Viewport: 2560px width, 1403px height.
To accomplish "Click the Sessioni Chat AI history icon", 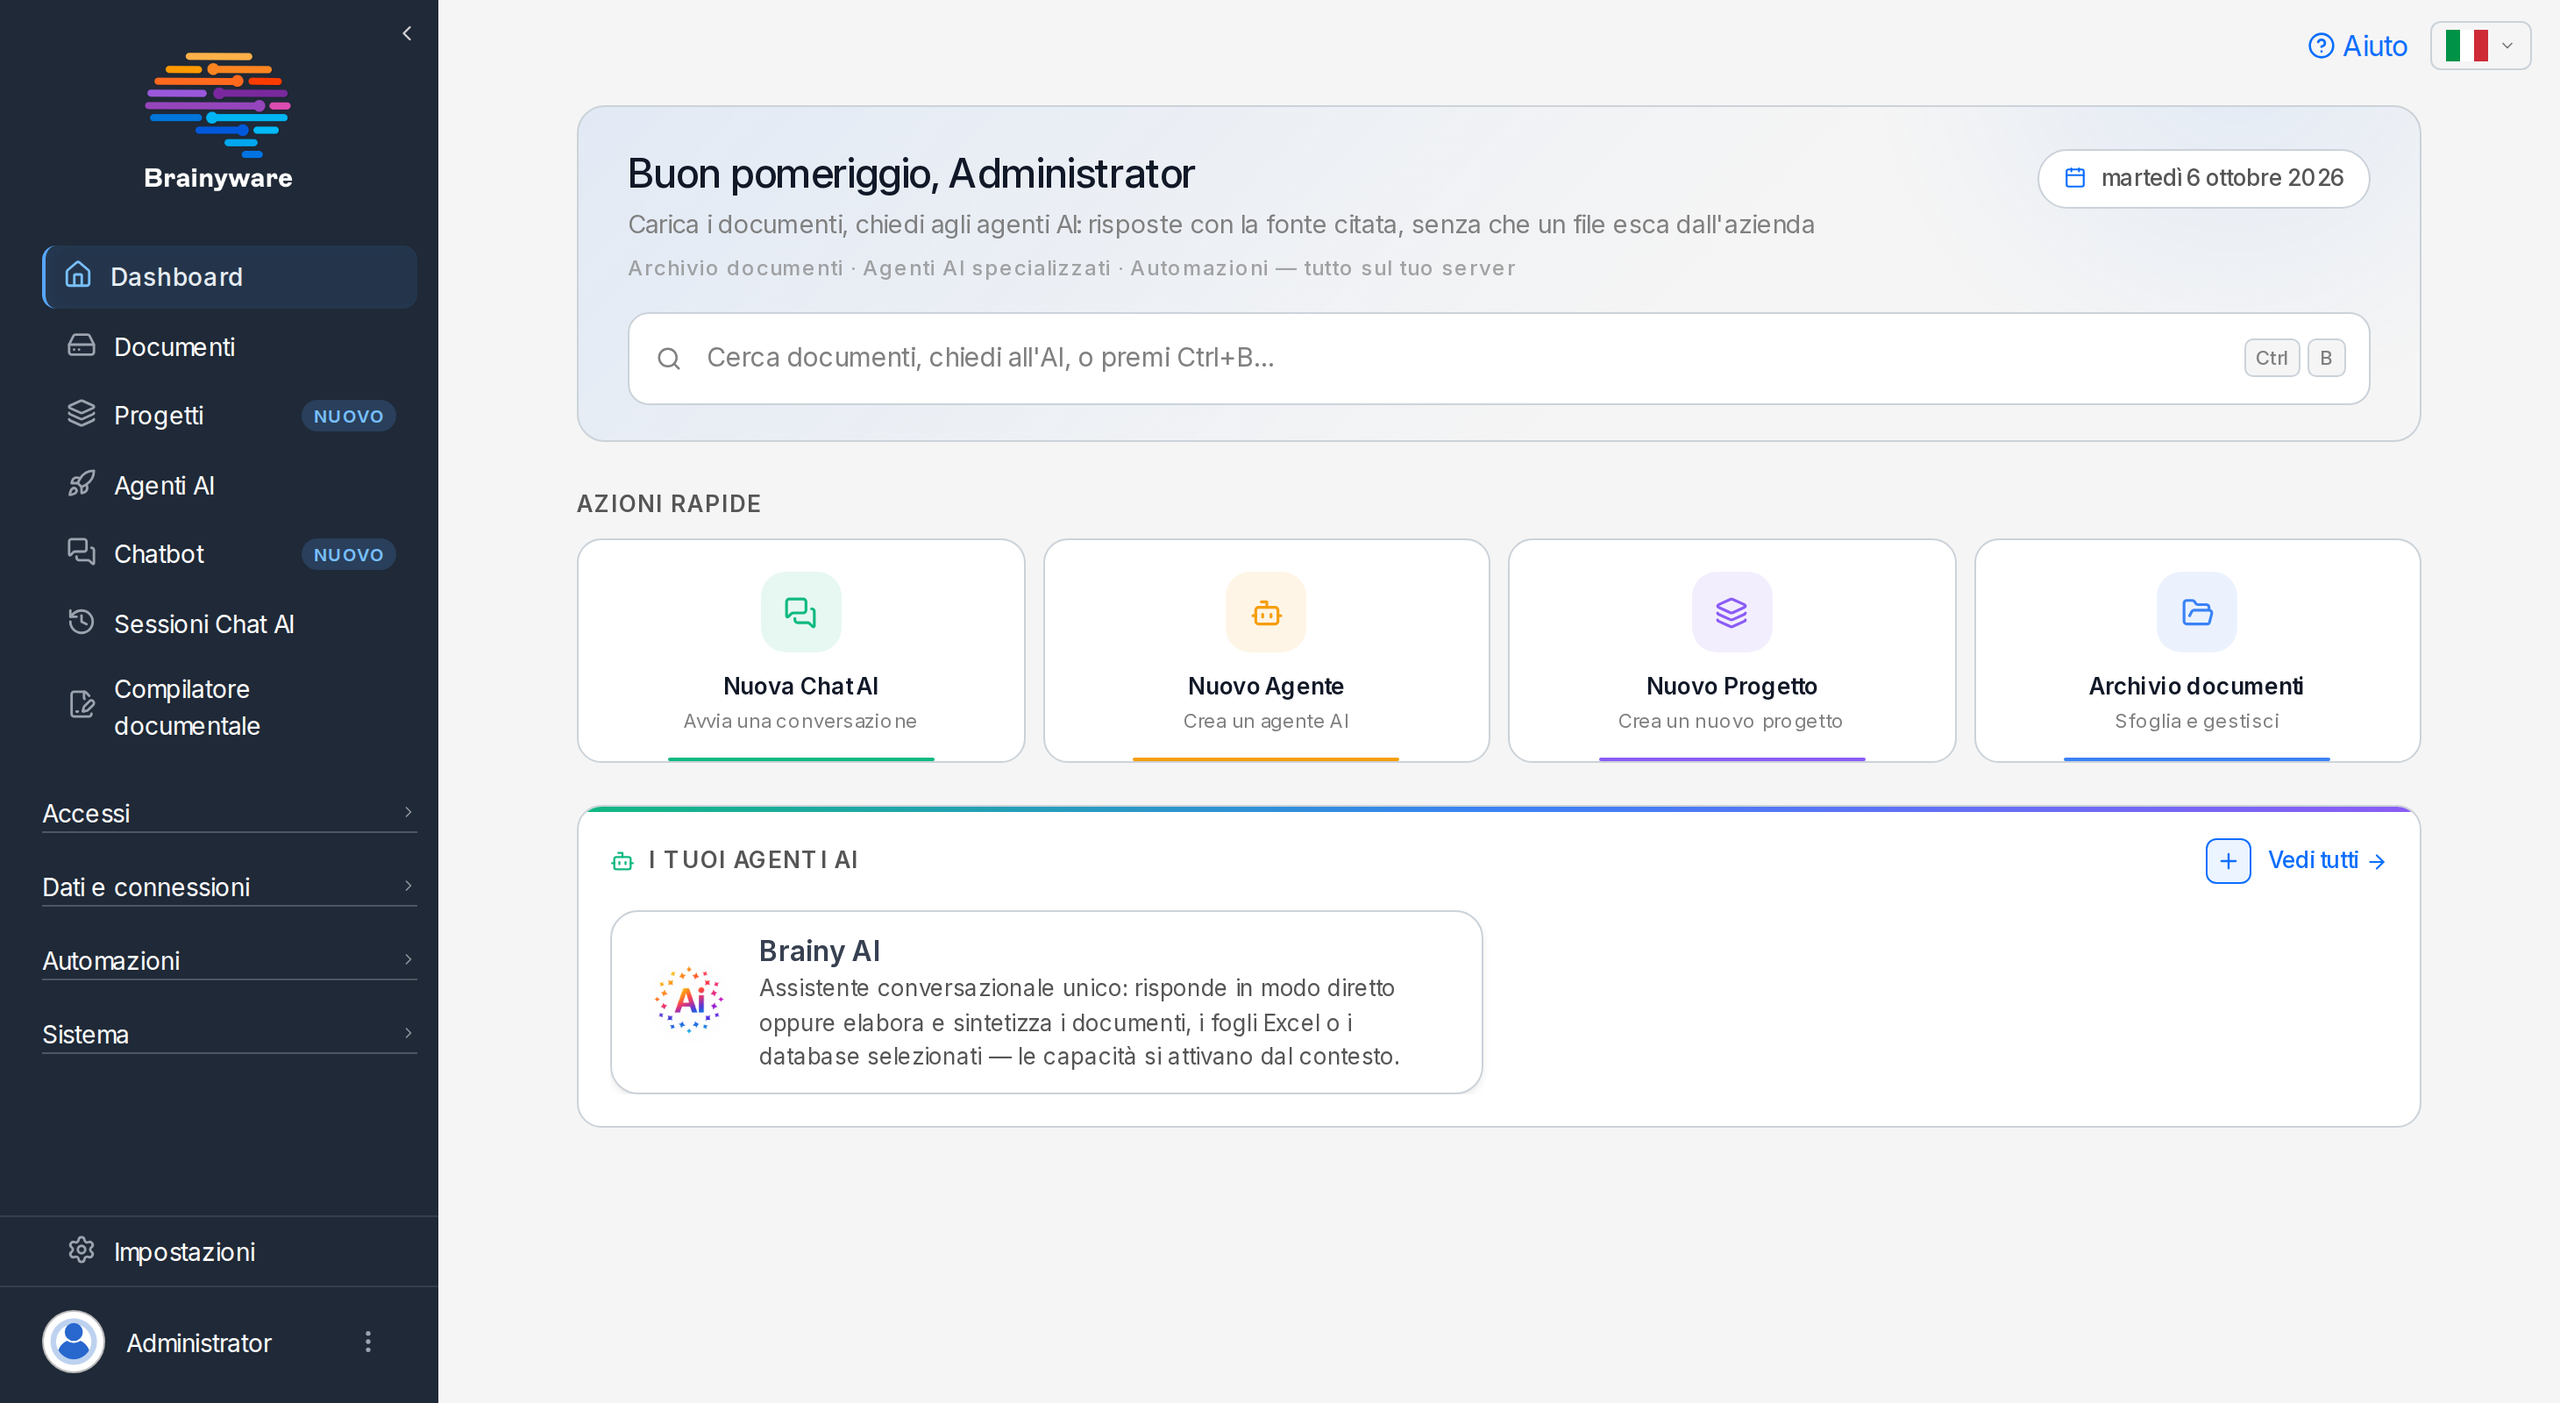I will 81,622.
